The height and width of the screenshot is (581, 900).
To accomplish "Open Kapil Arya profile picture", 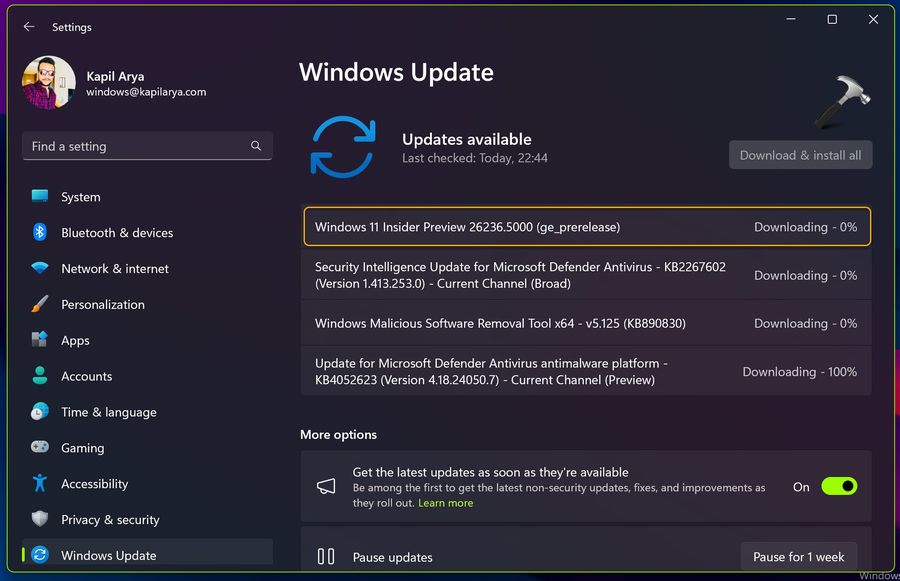I will pos(49,83).
